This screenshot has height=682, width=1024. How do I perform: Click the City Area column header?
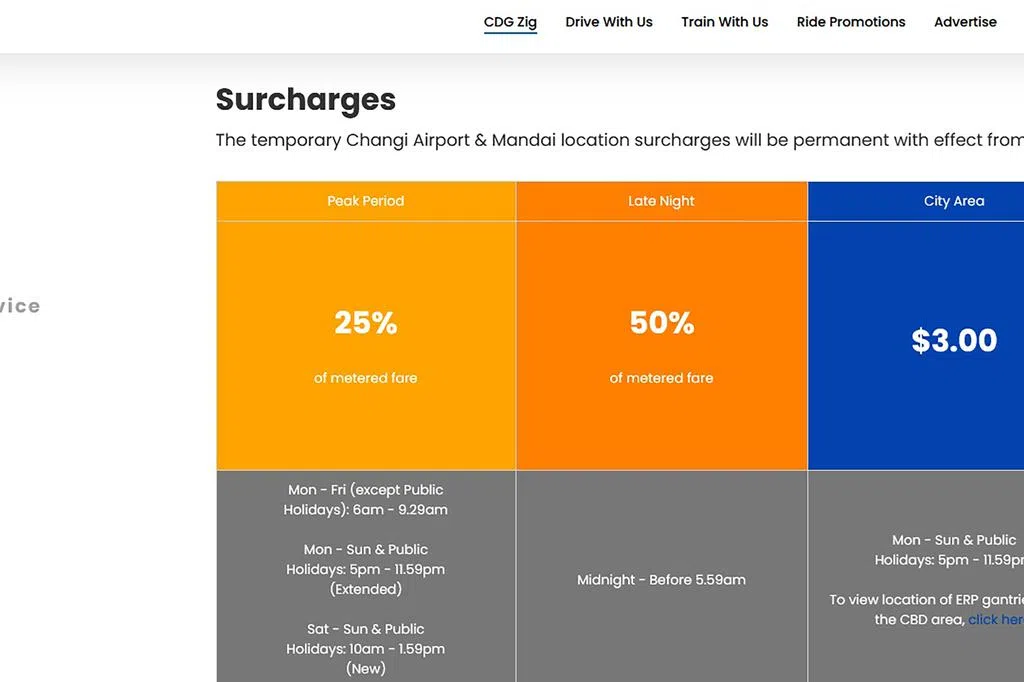click(x=953, y=201)
